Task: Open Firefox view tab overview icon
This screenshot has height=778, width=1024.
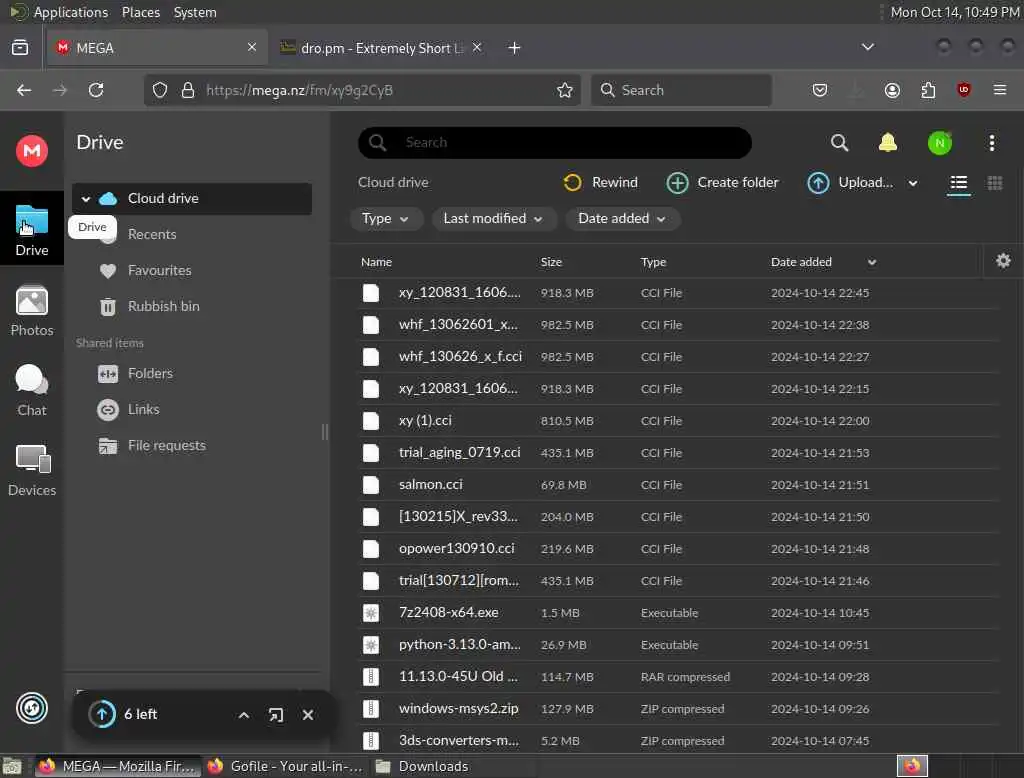Action: coord(20,48)
